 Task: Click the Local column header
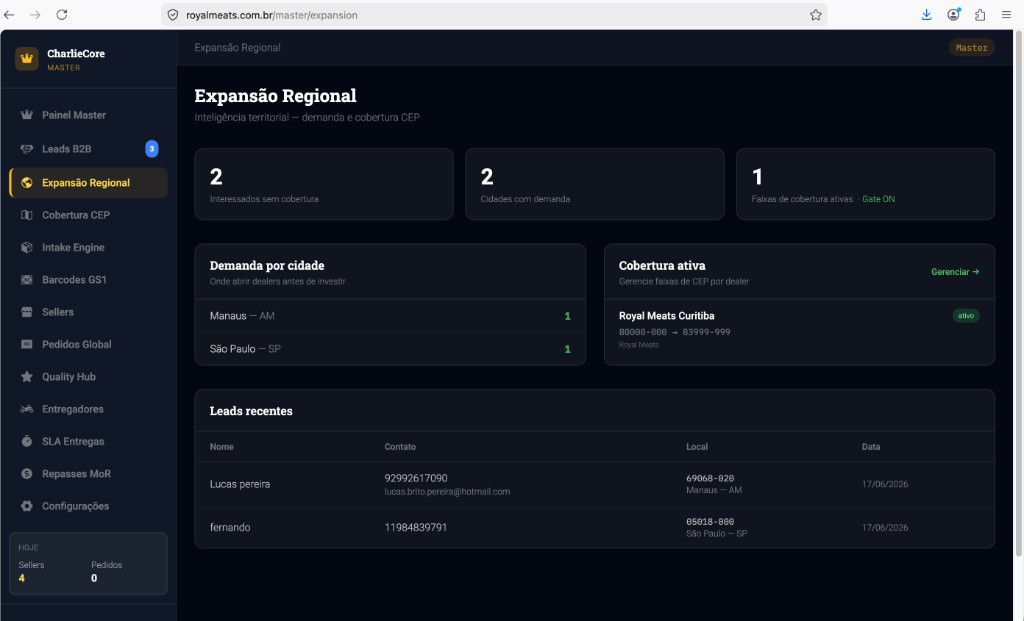697,447
